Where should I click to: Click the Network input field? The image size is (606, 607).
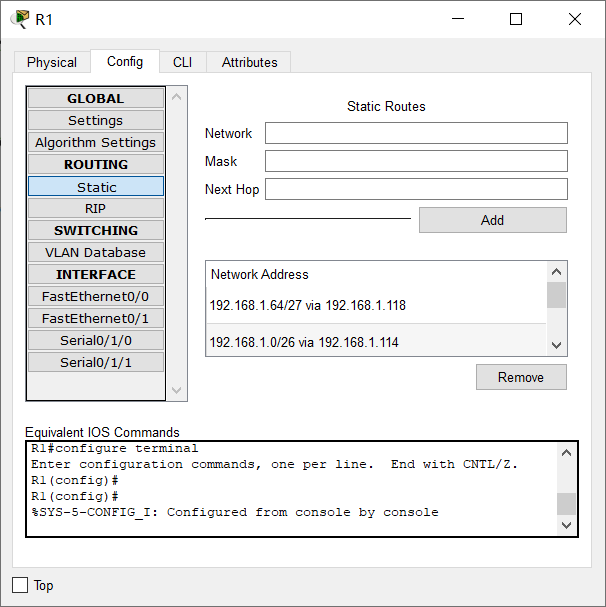pos(416,133)
